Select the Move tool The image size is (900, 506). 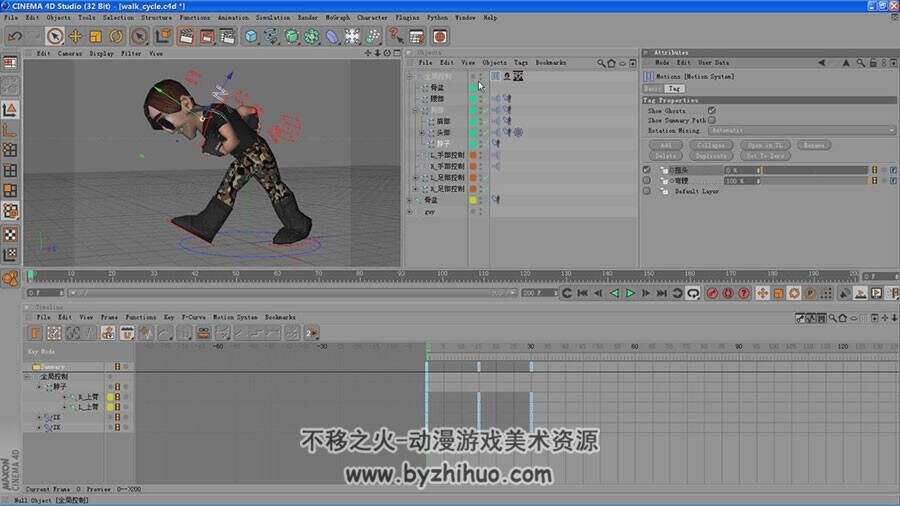tap(75, 37)
